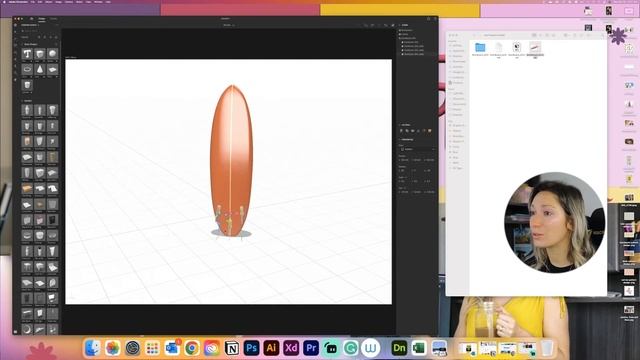This screenshot has height=360, width=640.
Task: Click the Position X field in Properties
Action: click(403, 160)
